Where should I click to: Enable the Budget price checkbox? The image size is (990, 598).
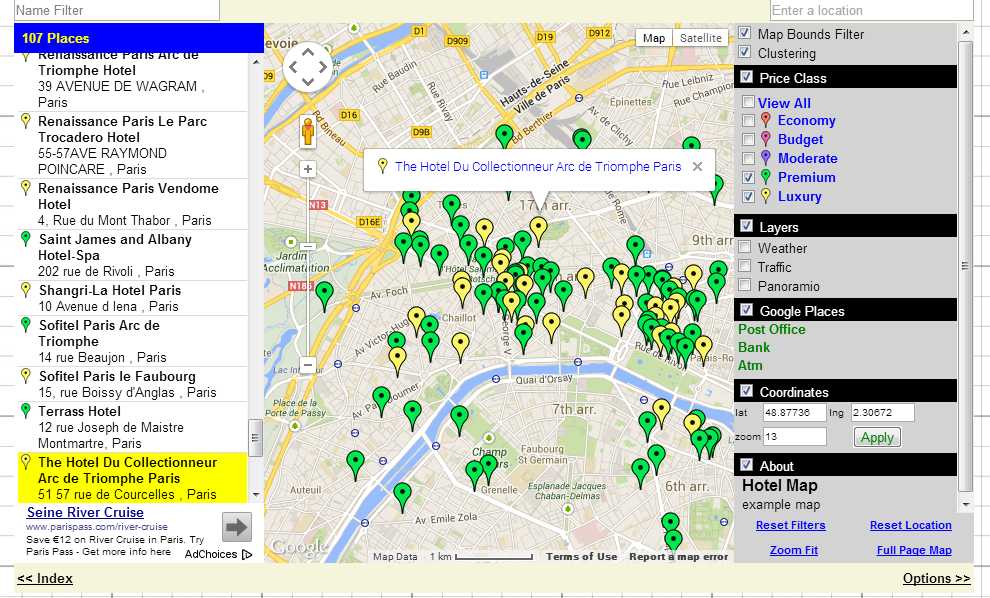click(x=748, y=139)
